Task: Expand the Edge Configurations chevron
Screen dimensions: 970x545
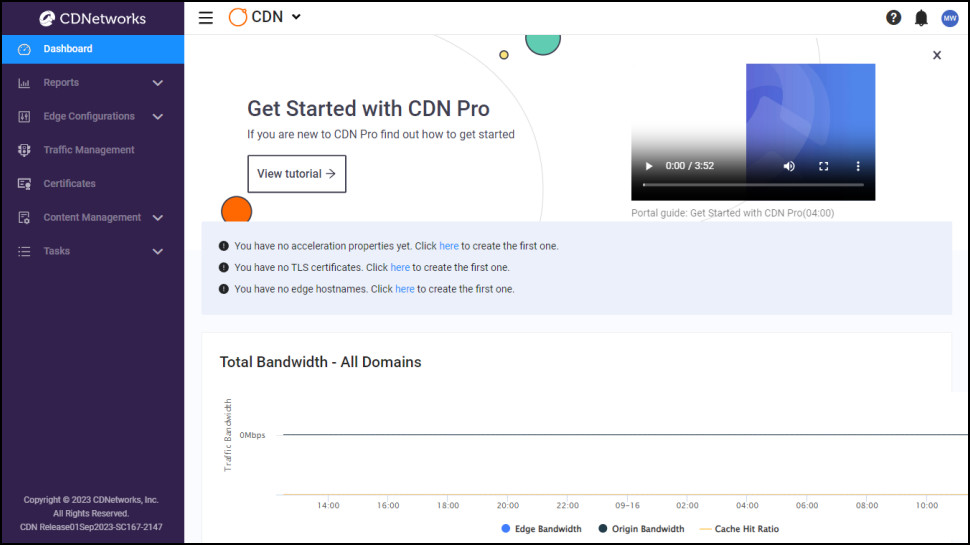Action: coord(158,116)
